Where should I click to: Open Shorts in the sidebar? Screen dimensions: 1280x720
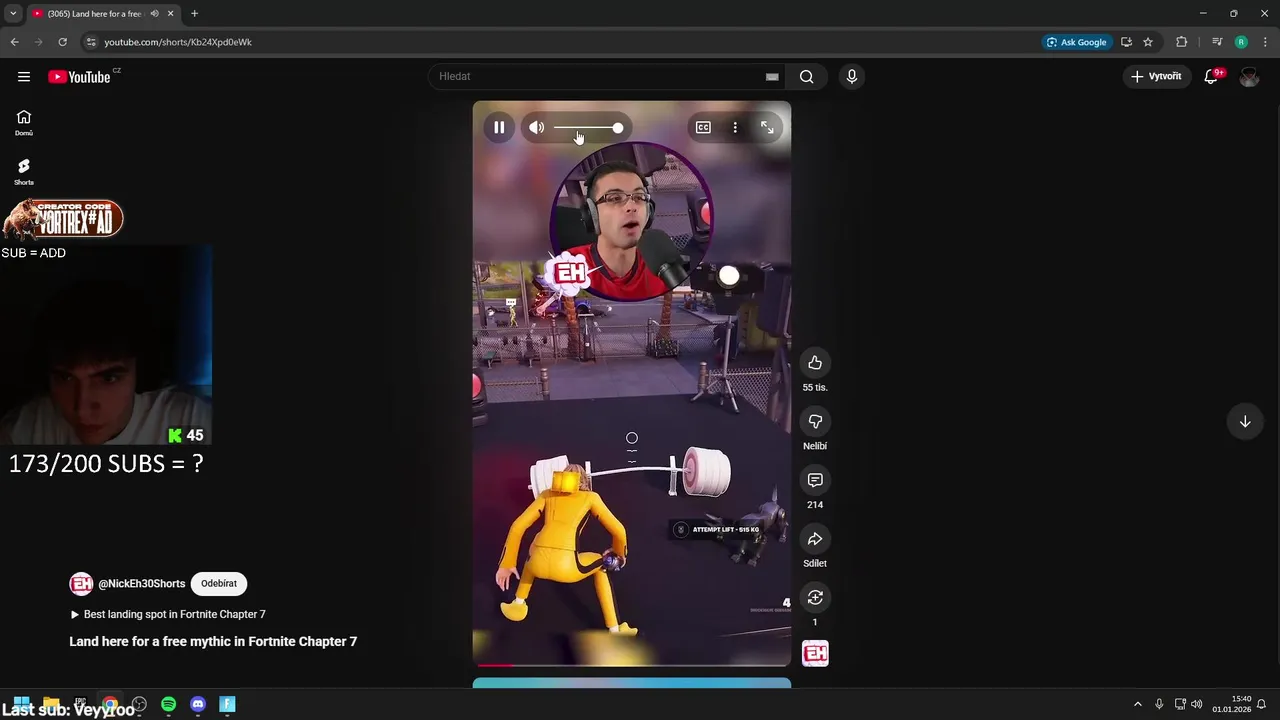tap(24, 172)
